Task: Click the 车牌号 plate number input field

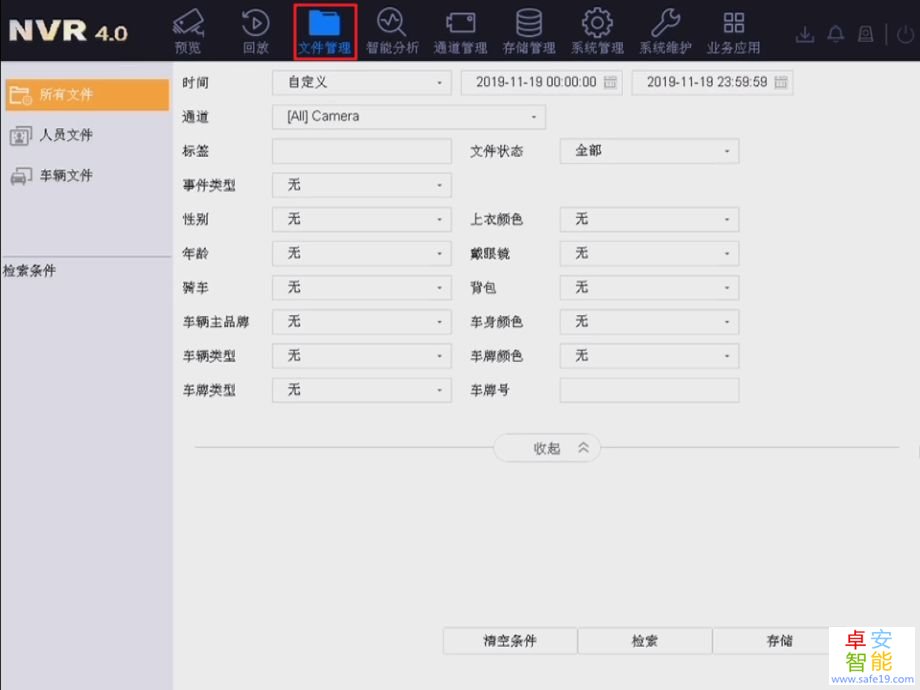Action: click(x=648, y=390)
